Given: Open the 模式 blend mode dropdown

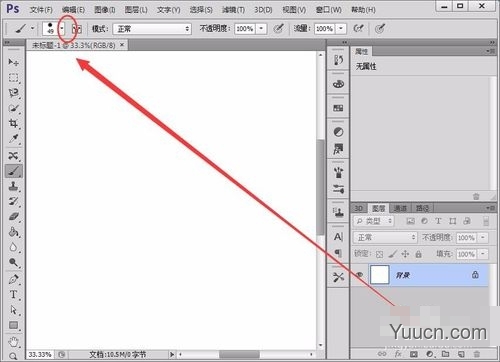Looking at the screenshot, I should (152, 29).
